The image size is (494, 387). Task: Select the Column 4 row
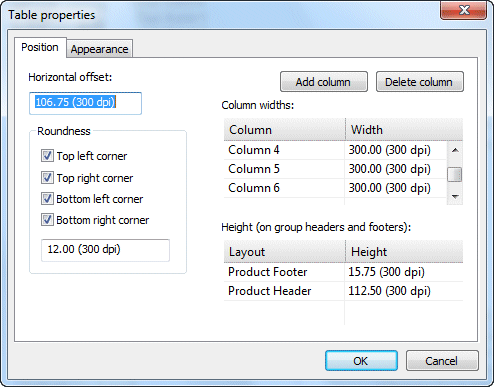pyautogui.click(x=335, y=150)
